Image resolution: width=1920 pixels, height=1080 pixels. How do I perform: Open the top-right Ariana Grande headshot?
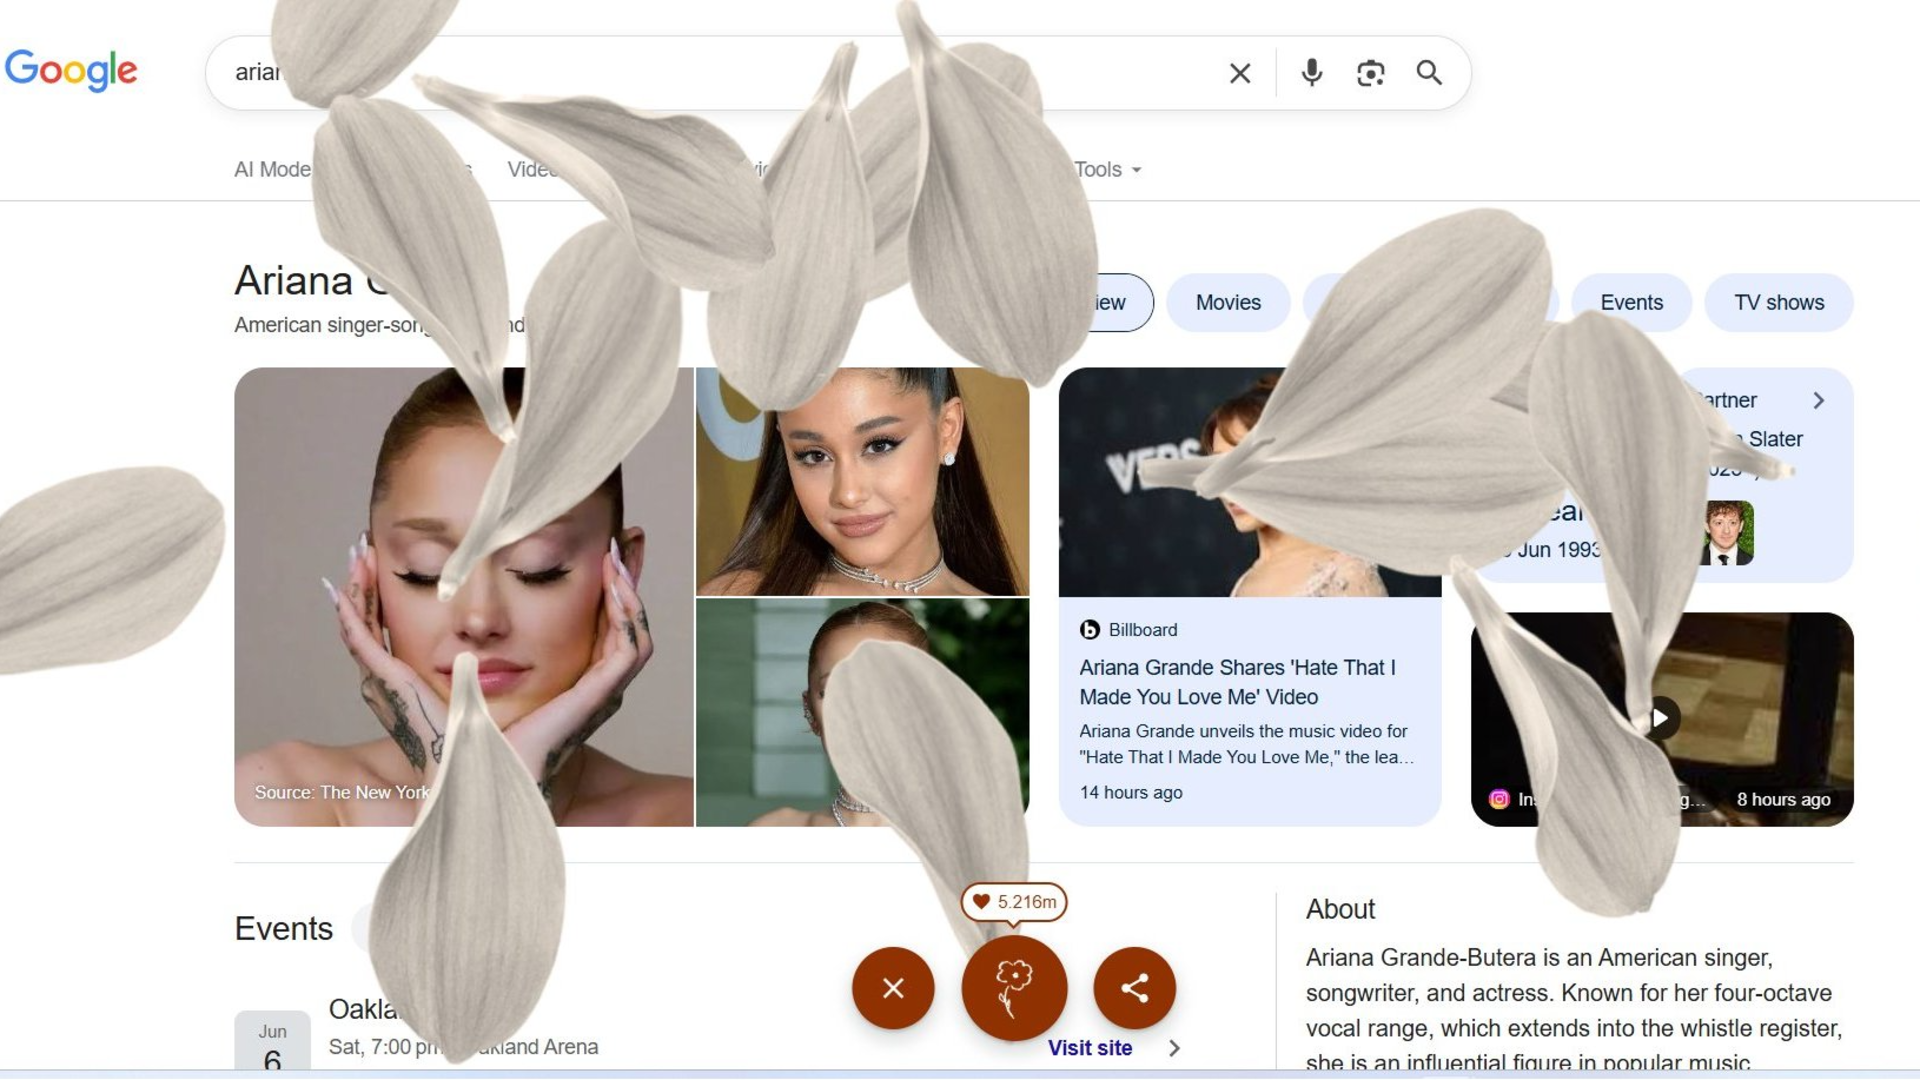(x=862, y=481)
